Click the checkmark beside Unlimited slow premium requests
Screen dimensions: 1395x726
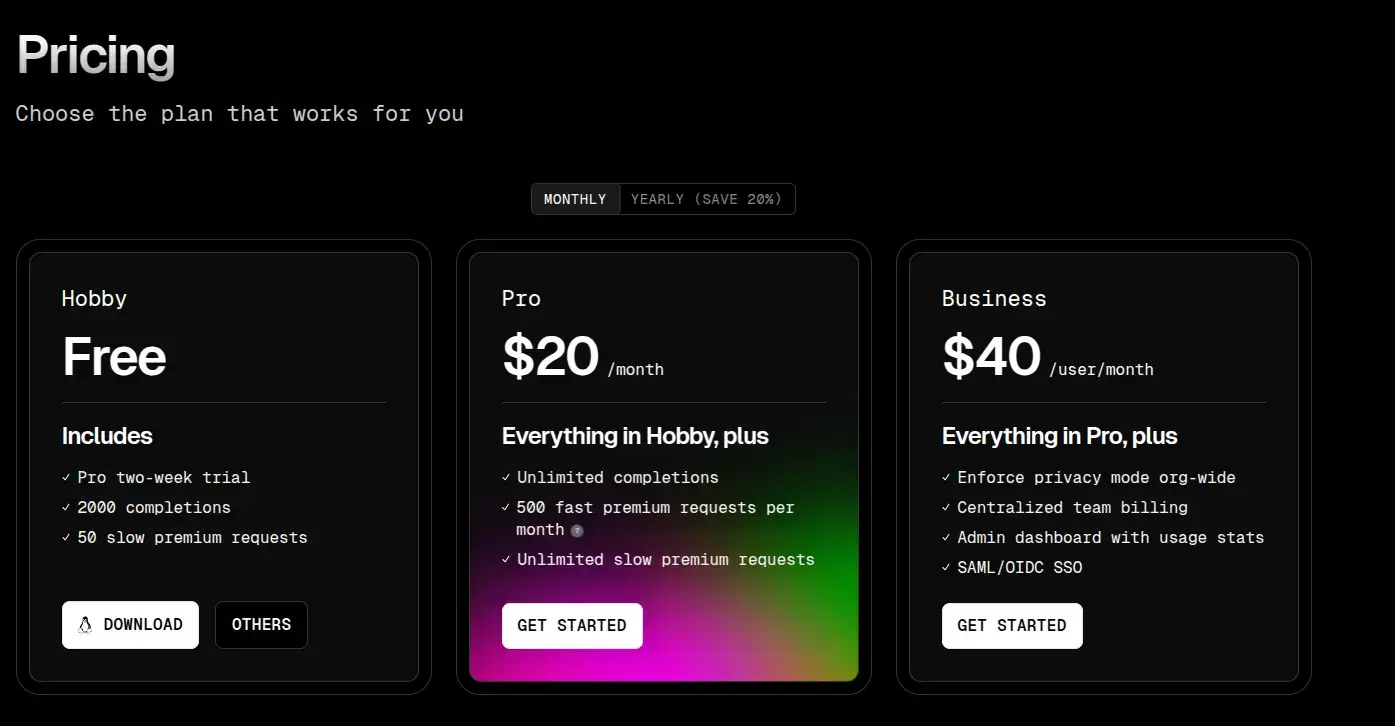(x=506, y=560)
